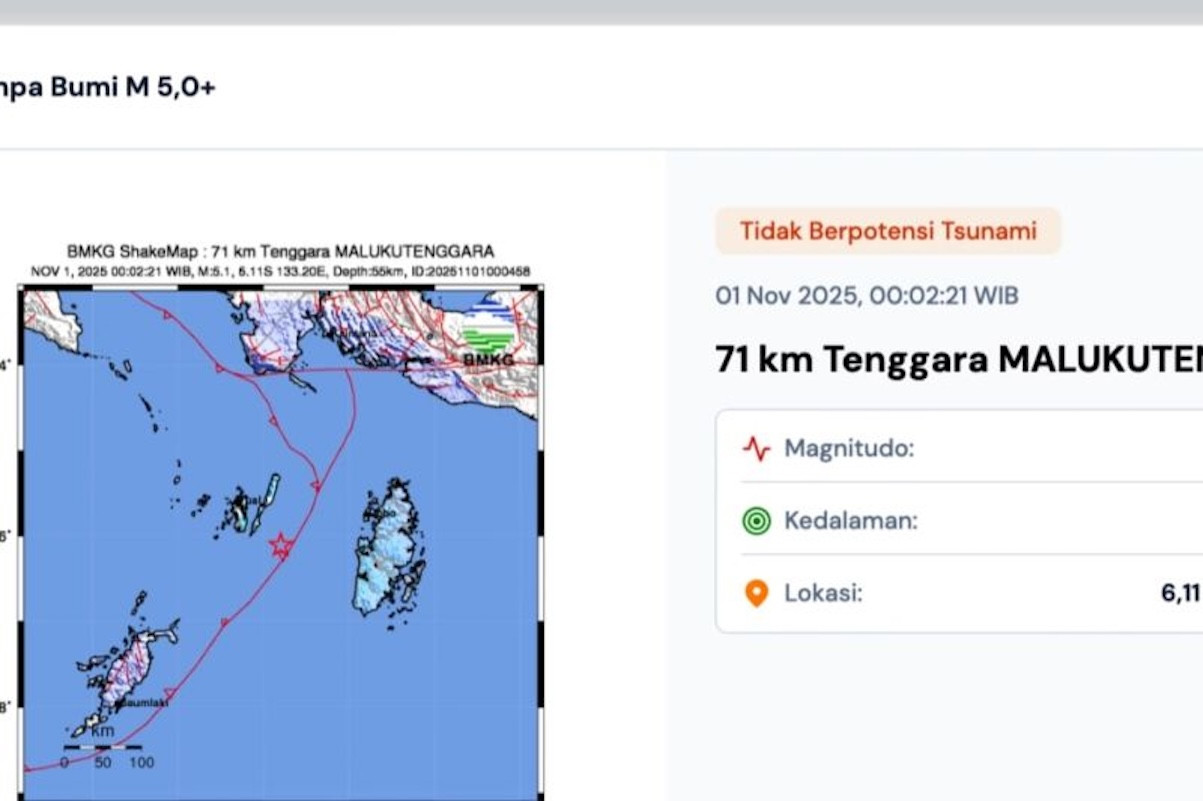Select the red epicenter star on the map

point(281,546)
